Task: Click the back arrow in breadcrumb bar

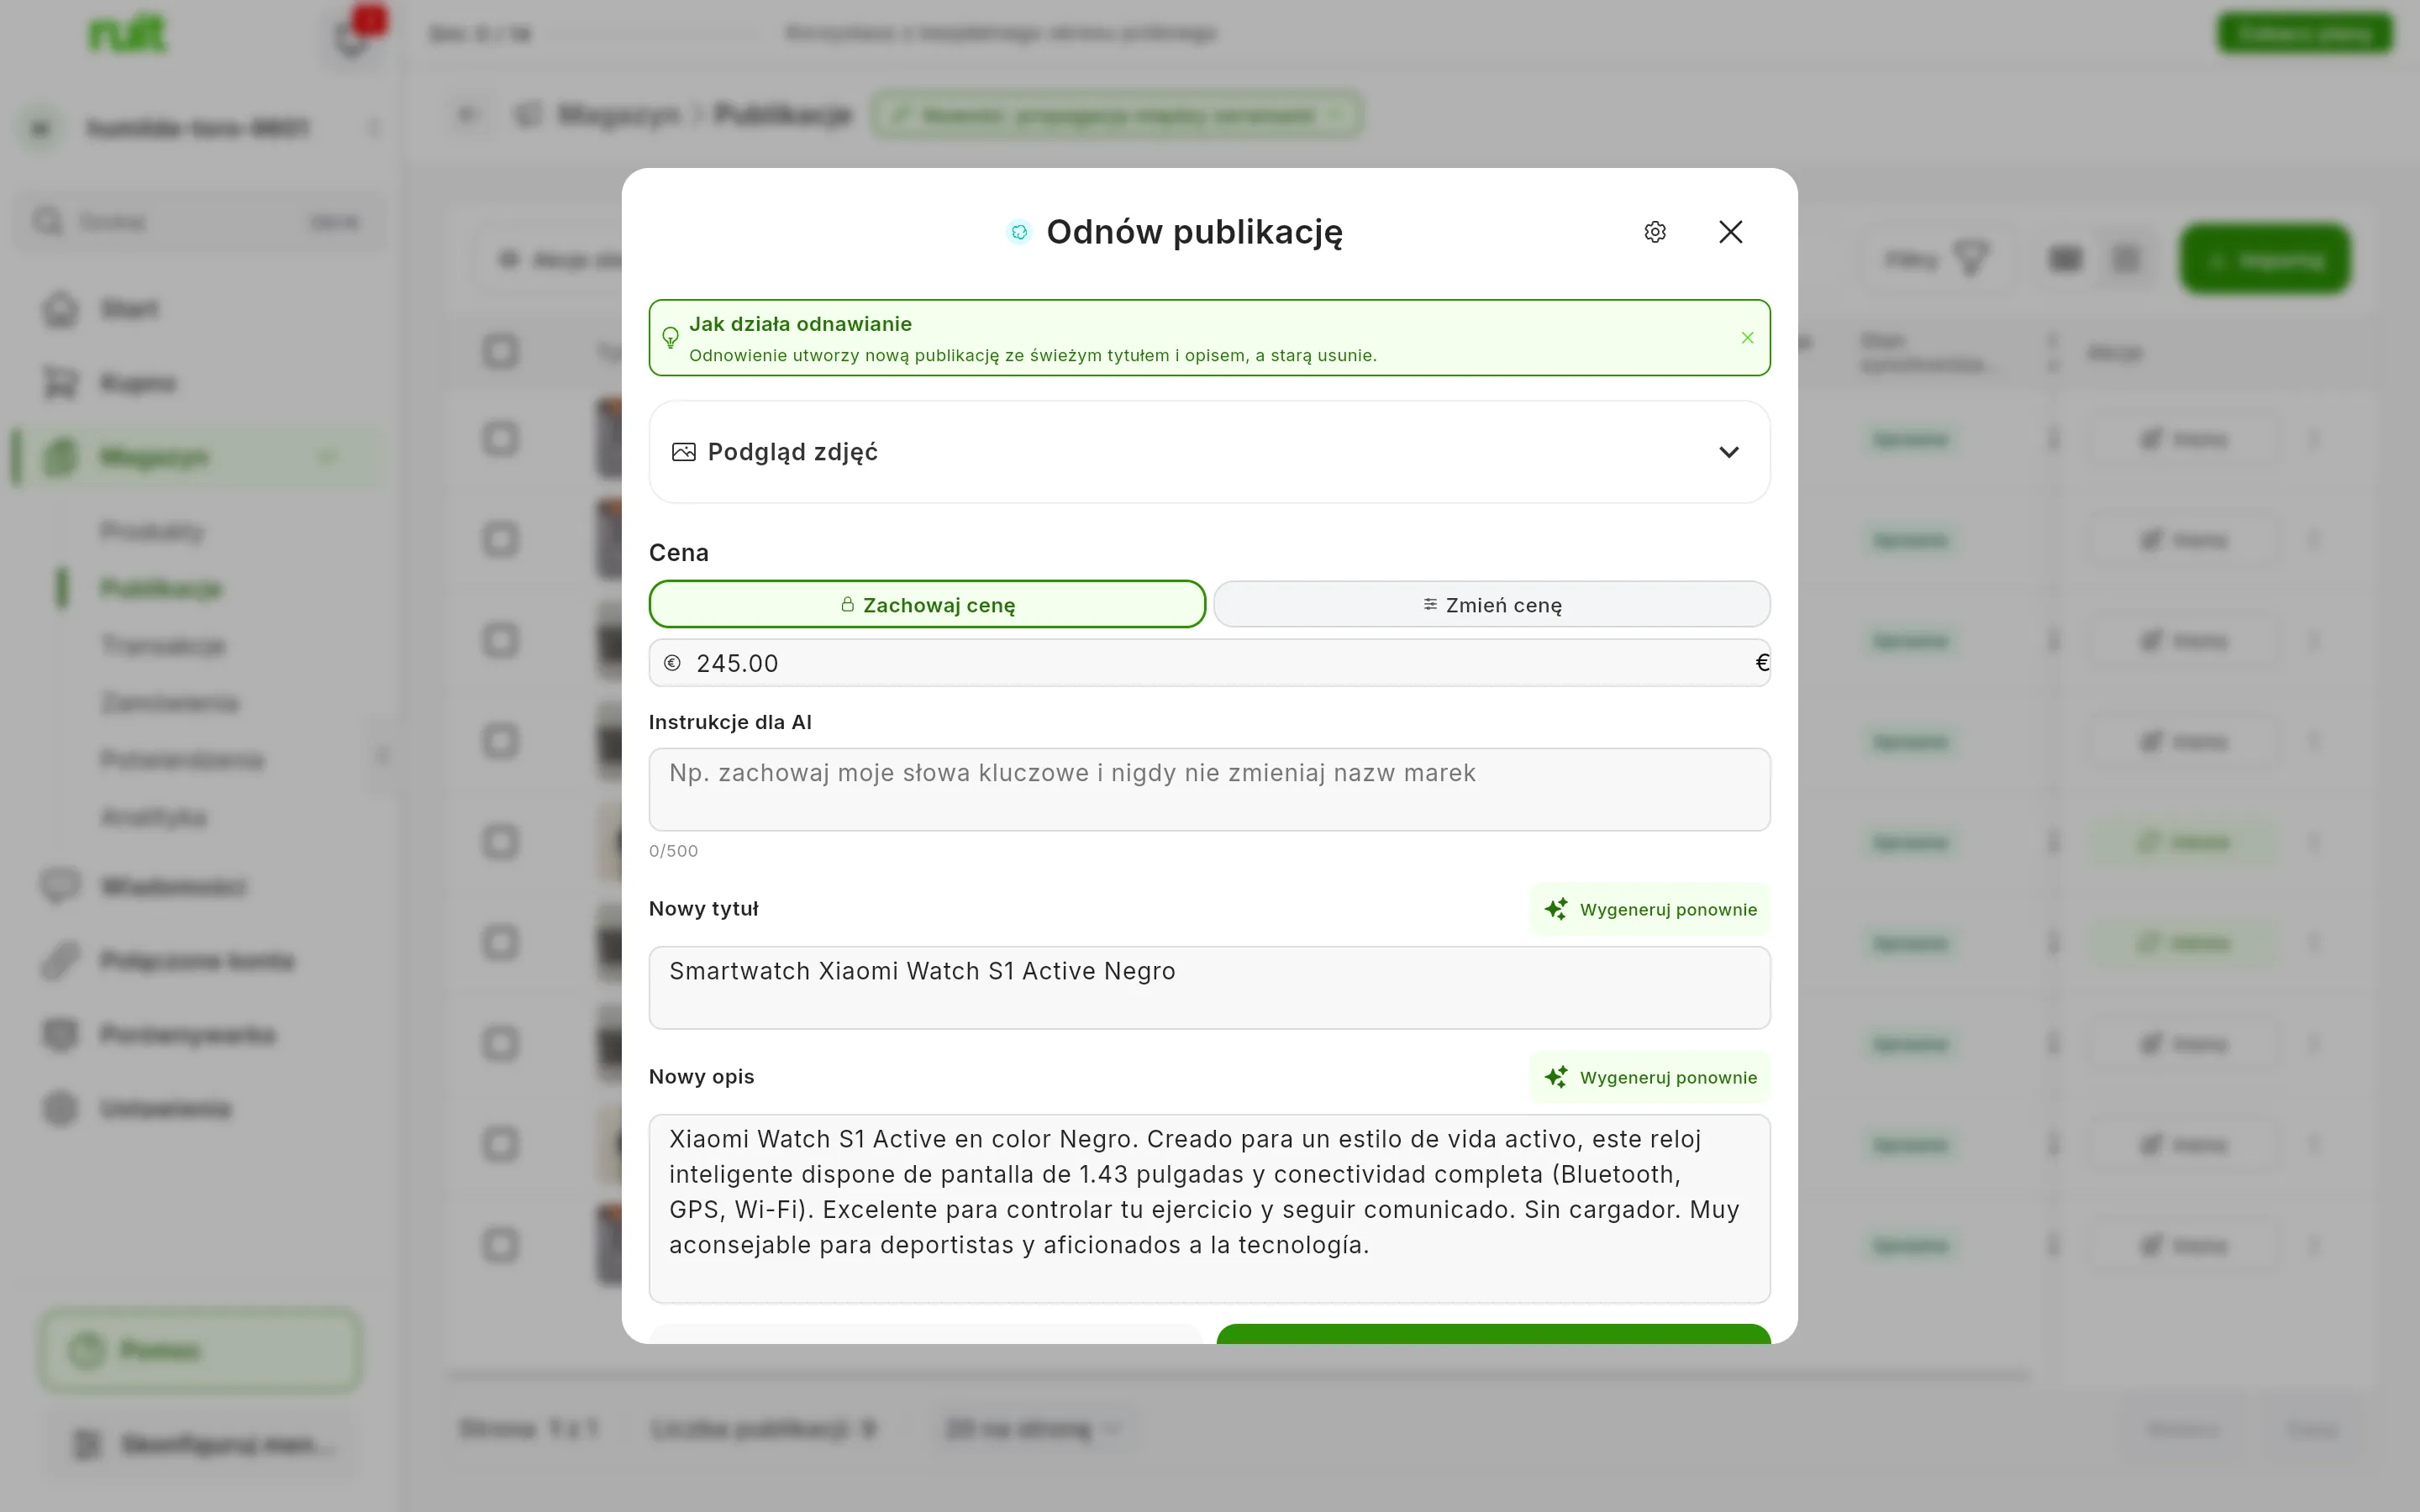Action: click(468, 115)
